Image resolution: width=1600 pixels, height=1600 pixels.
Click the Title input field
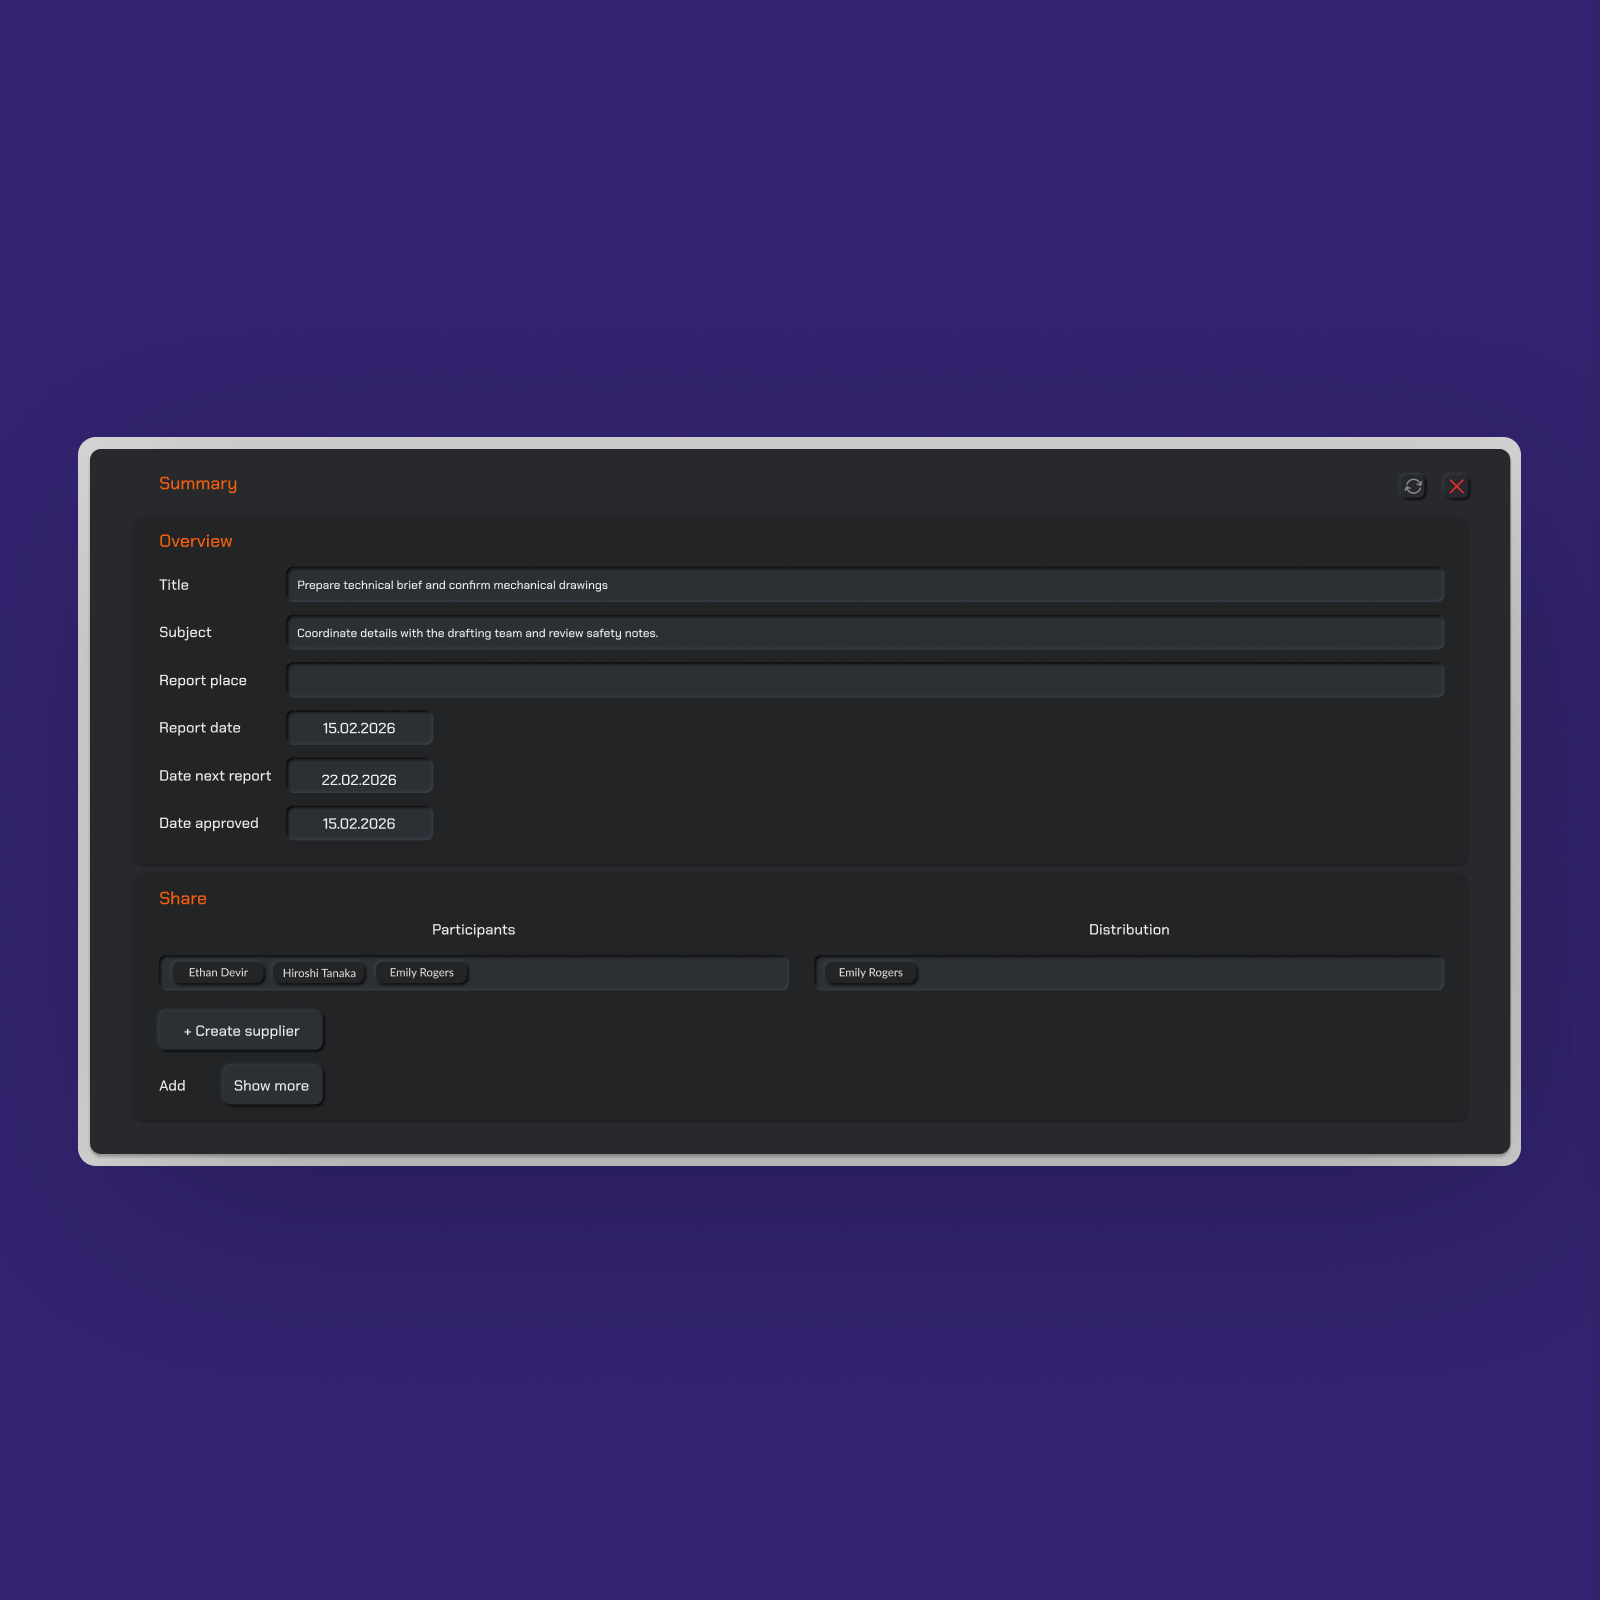[864, 585]
